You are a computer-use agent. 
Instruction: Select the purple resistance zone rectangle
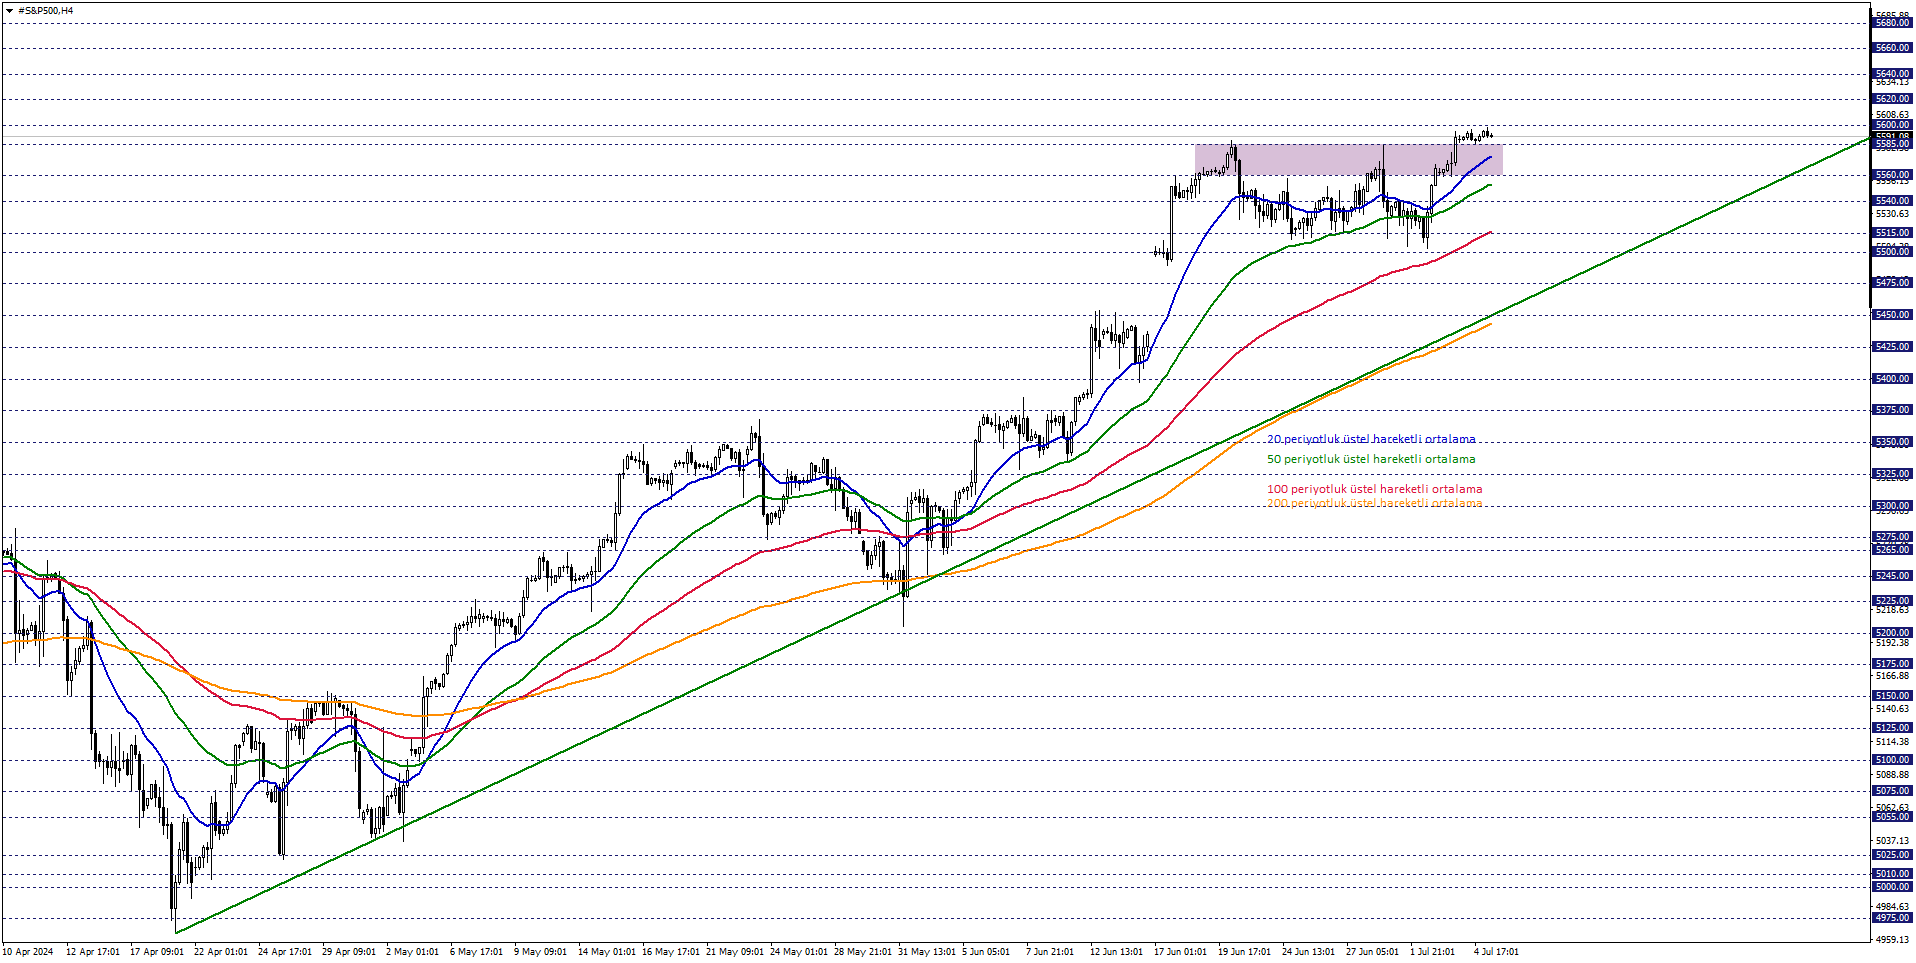(1348, 160)
